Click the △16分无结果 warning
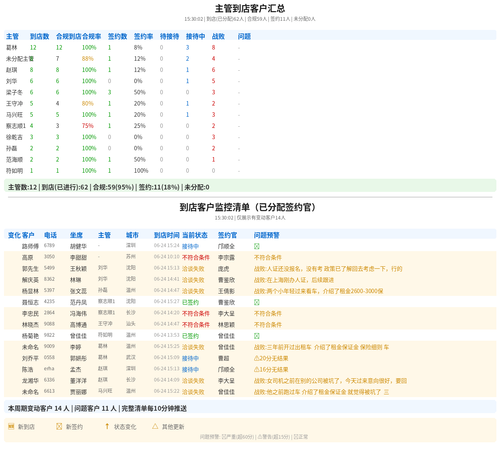 (x=271, y=370)
